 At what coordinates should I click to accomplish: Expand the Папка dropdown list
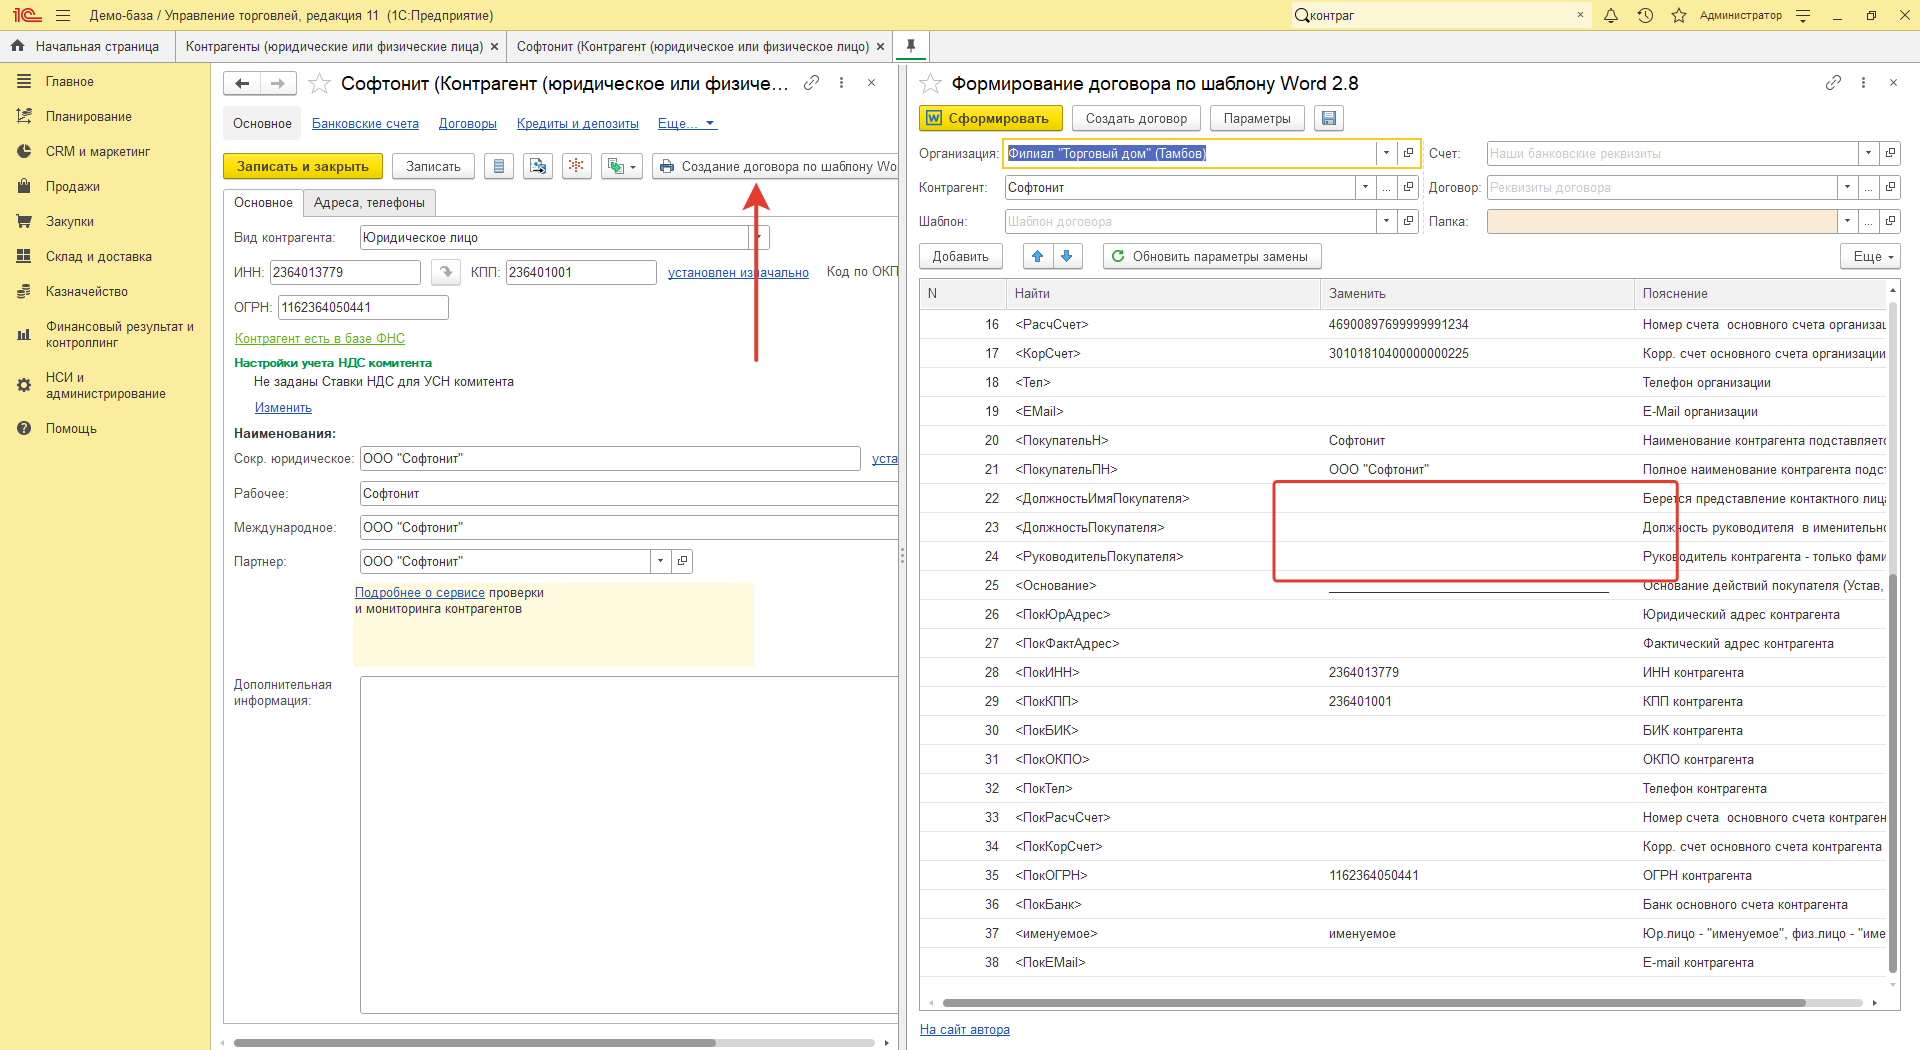click(1847, 221)
